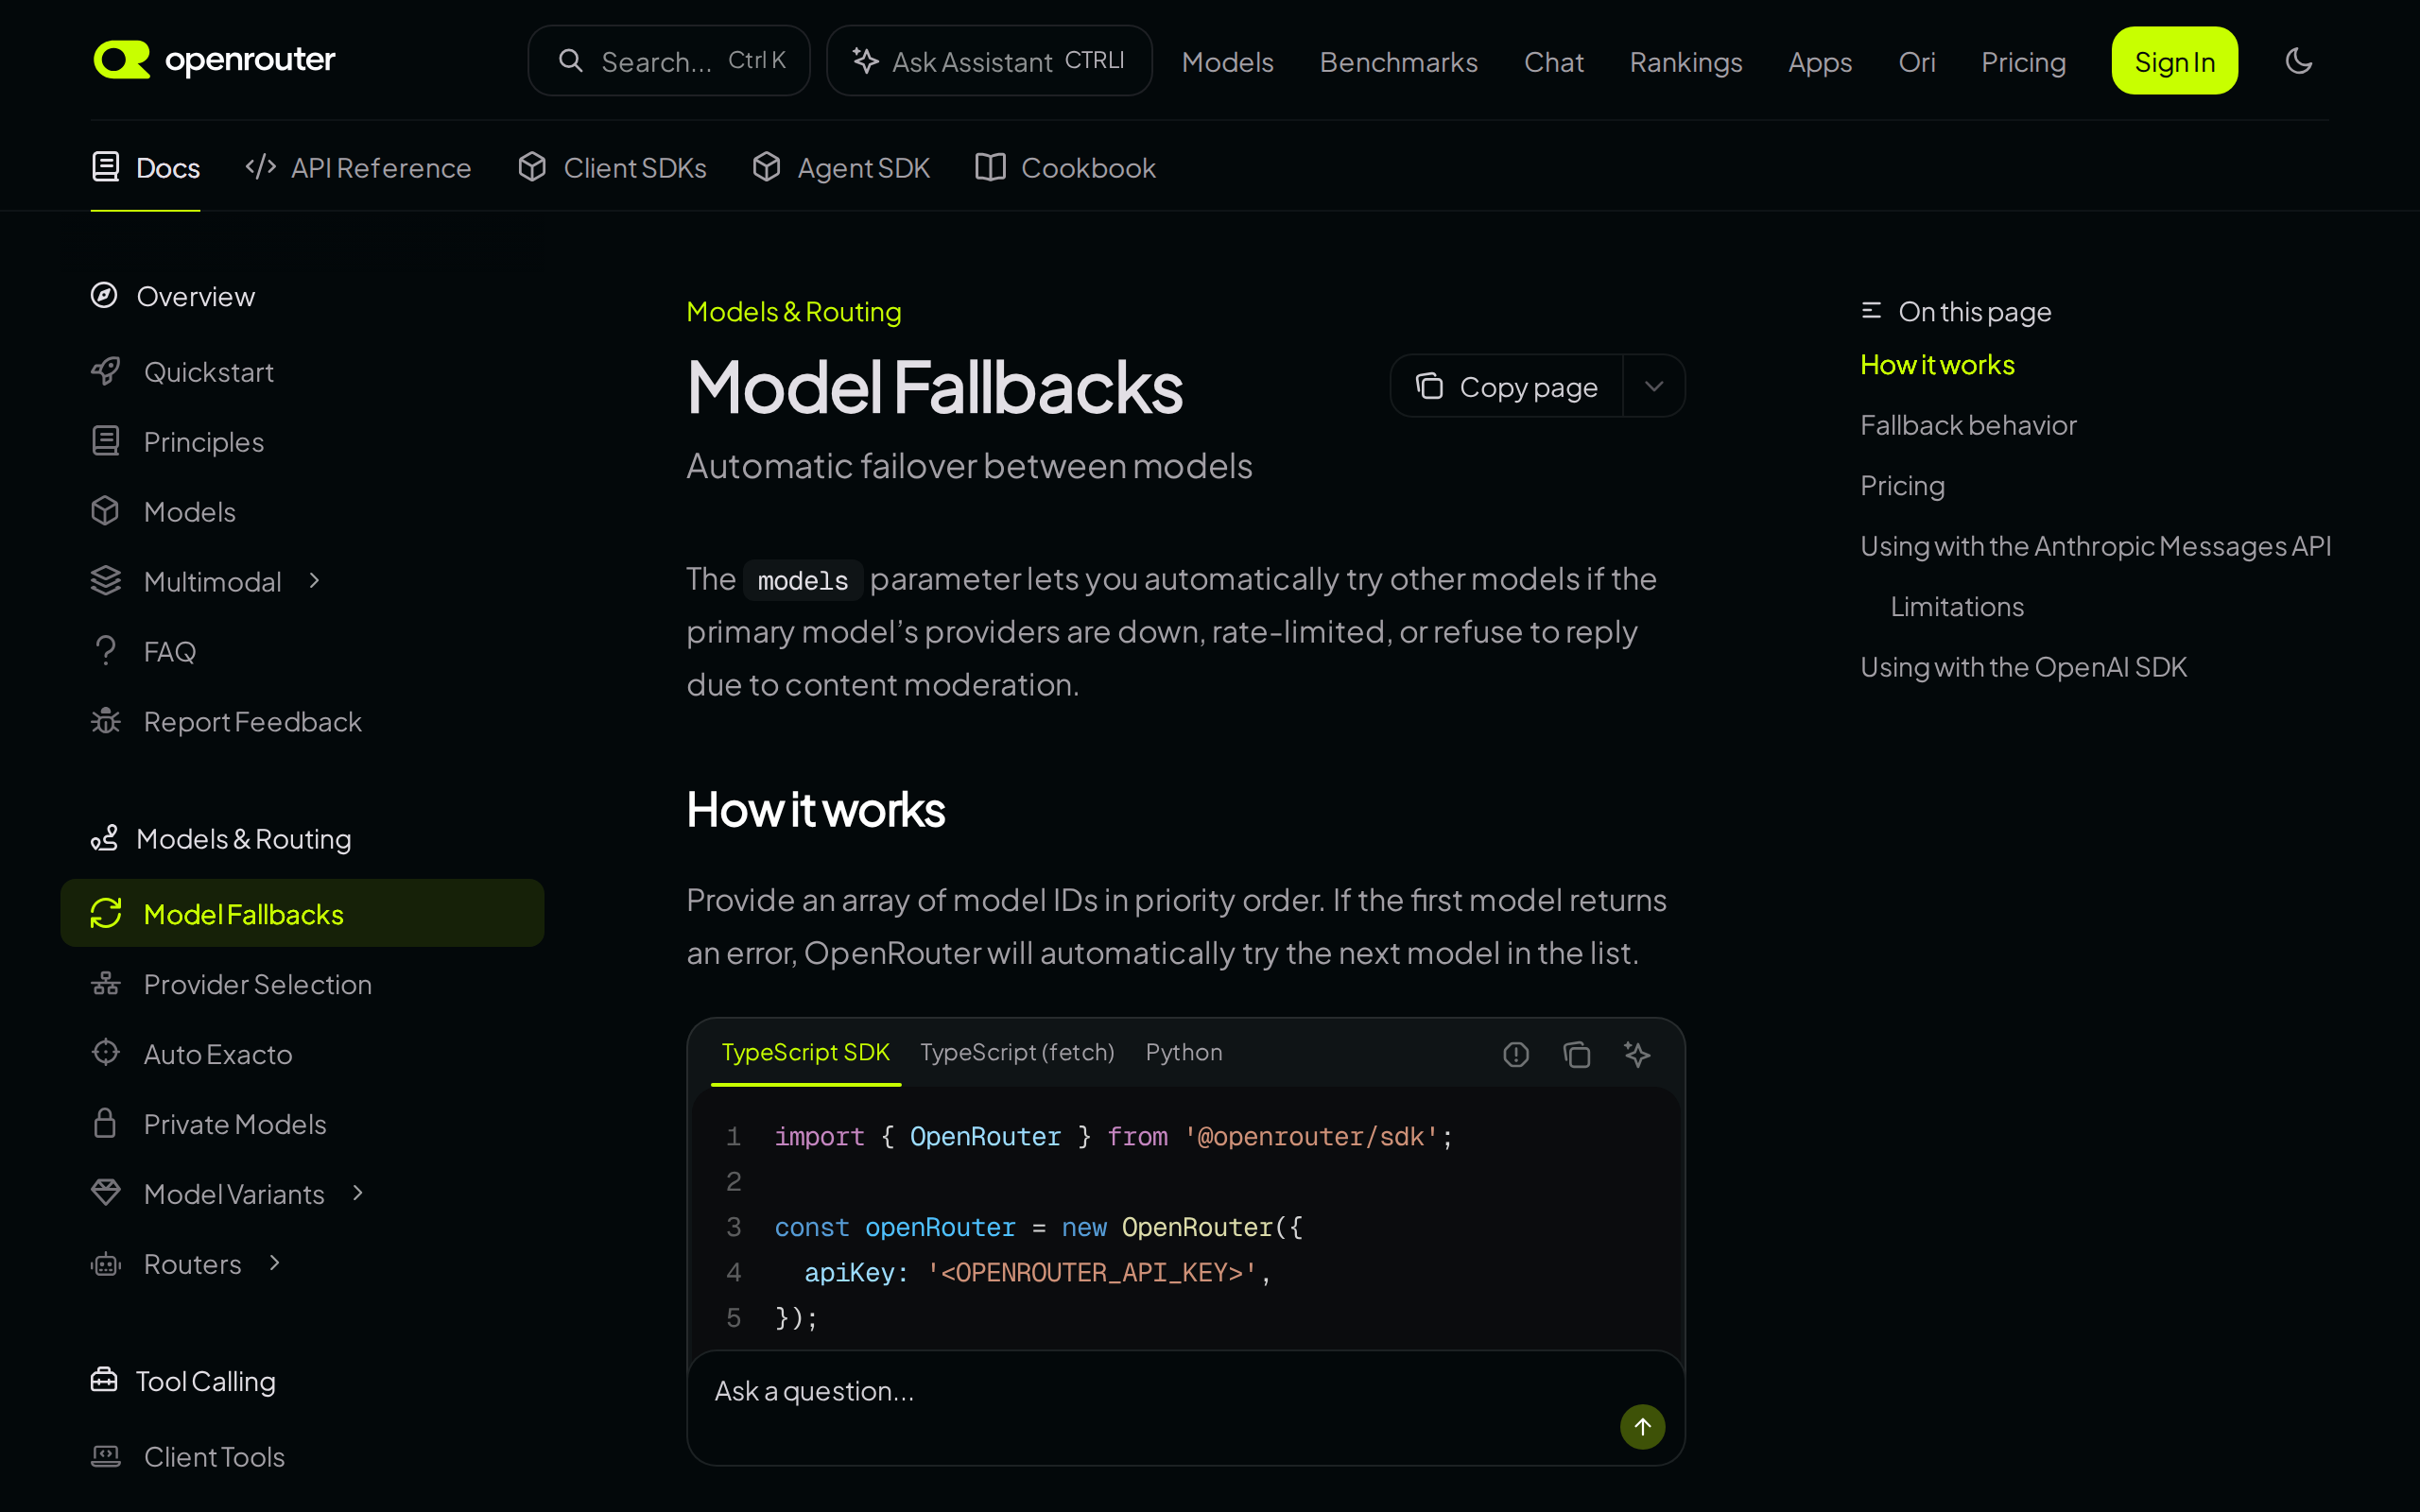
Task: Click the Cookbook book icon
Action: [x=990, y=167]
